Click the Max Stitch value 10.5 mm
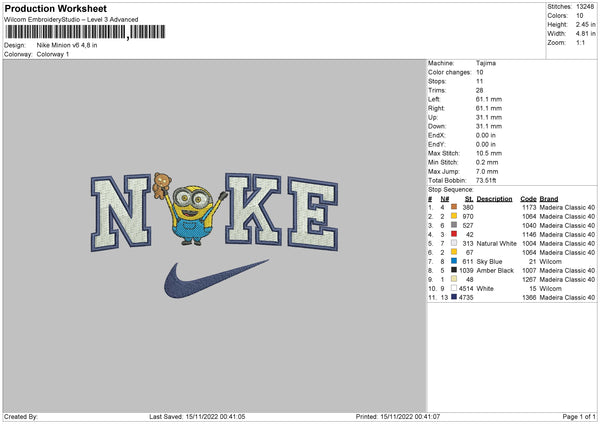Viewport: 600px width, 424px height. coord(487,153)
